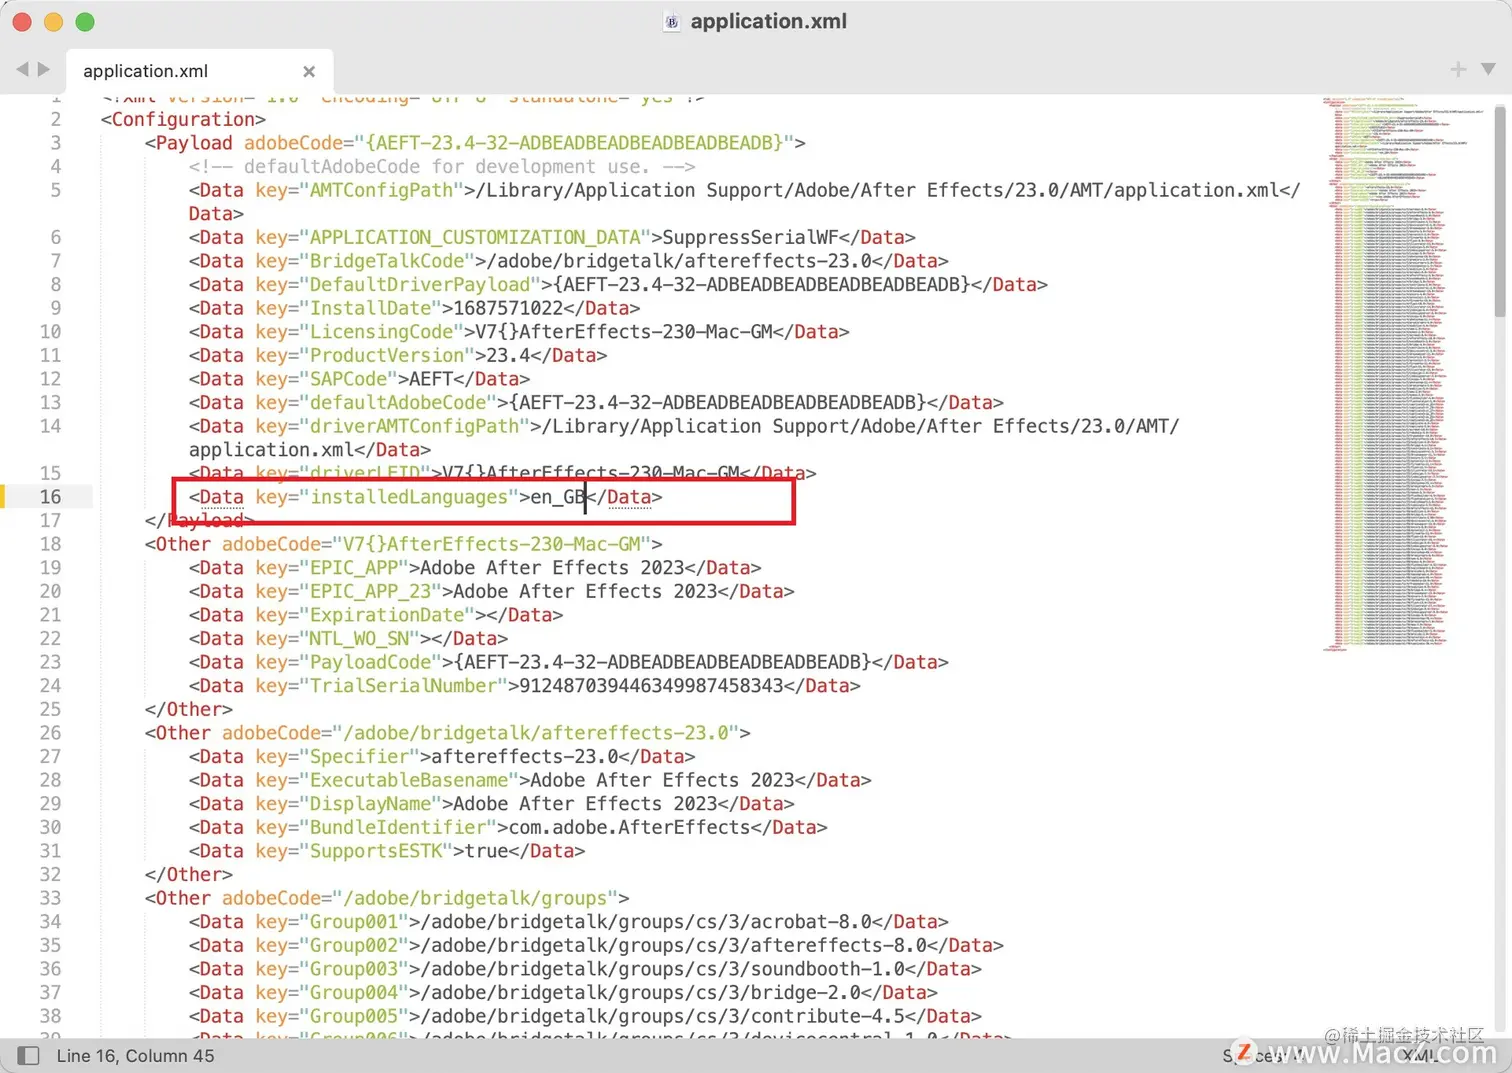Click the "</Other>" closing tag on line 25
The height and width of the screenshot is (1073, 1512).
point(188,709)
